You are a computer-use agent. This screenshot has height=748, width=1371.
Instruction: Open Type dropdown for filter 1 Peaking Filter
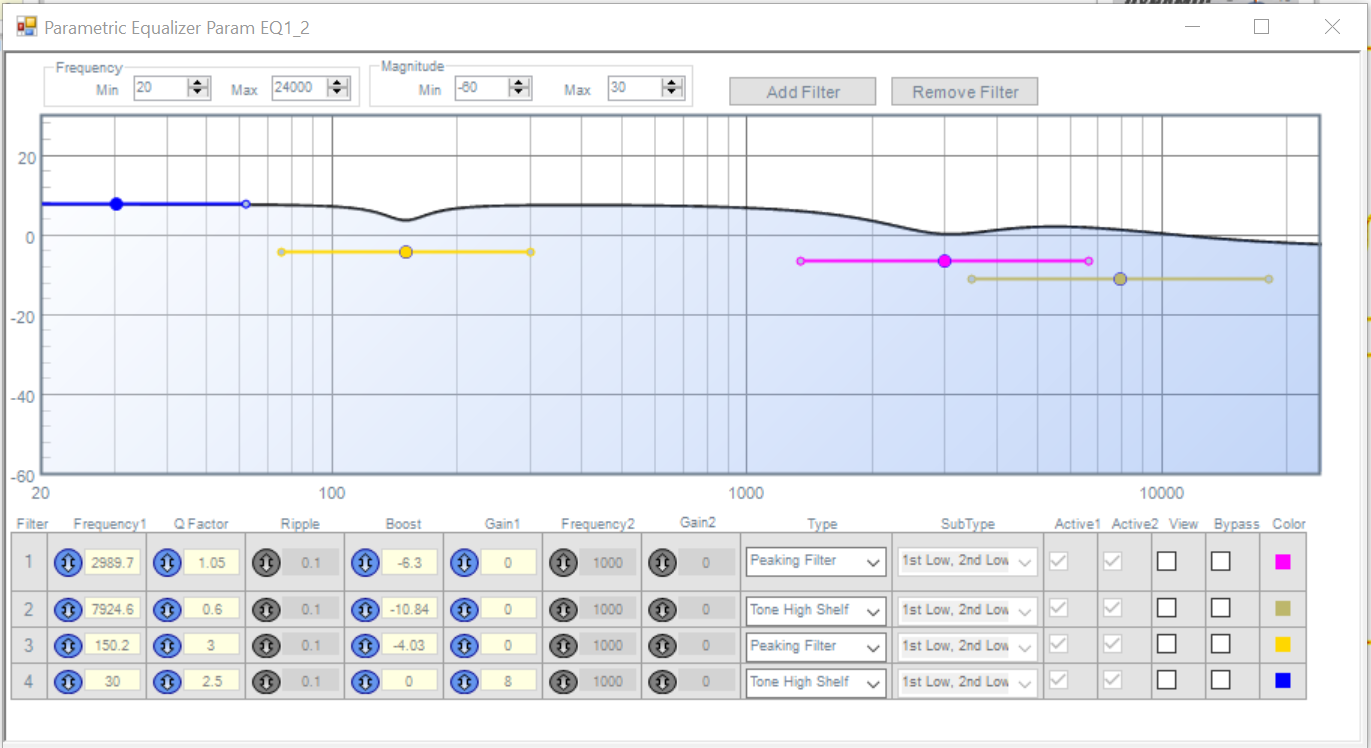(x=815, y=562)
